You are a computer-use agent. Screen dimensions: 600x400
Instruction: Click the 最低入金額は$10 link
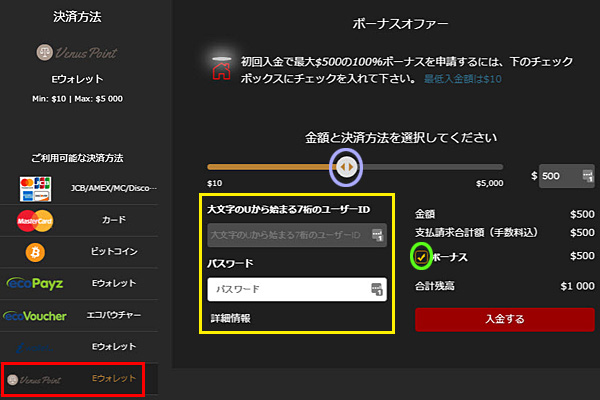(x=463, y=79)
